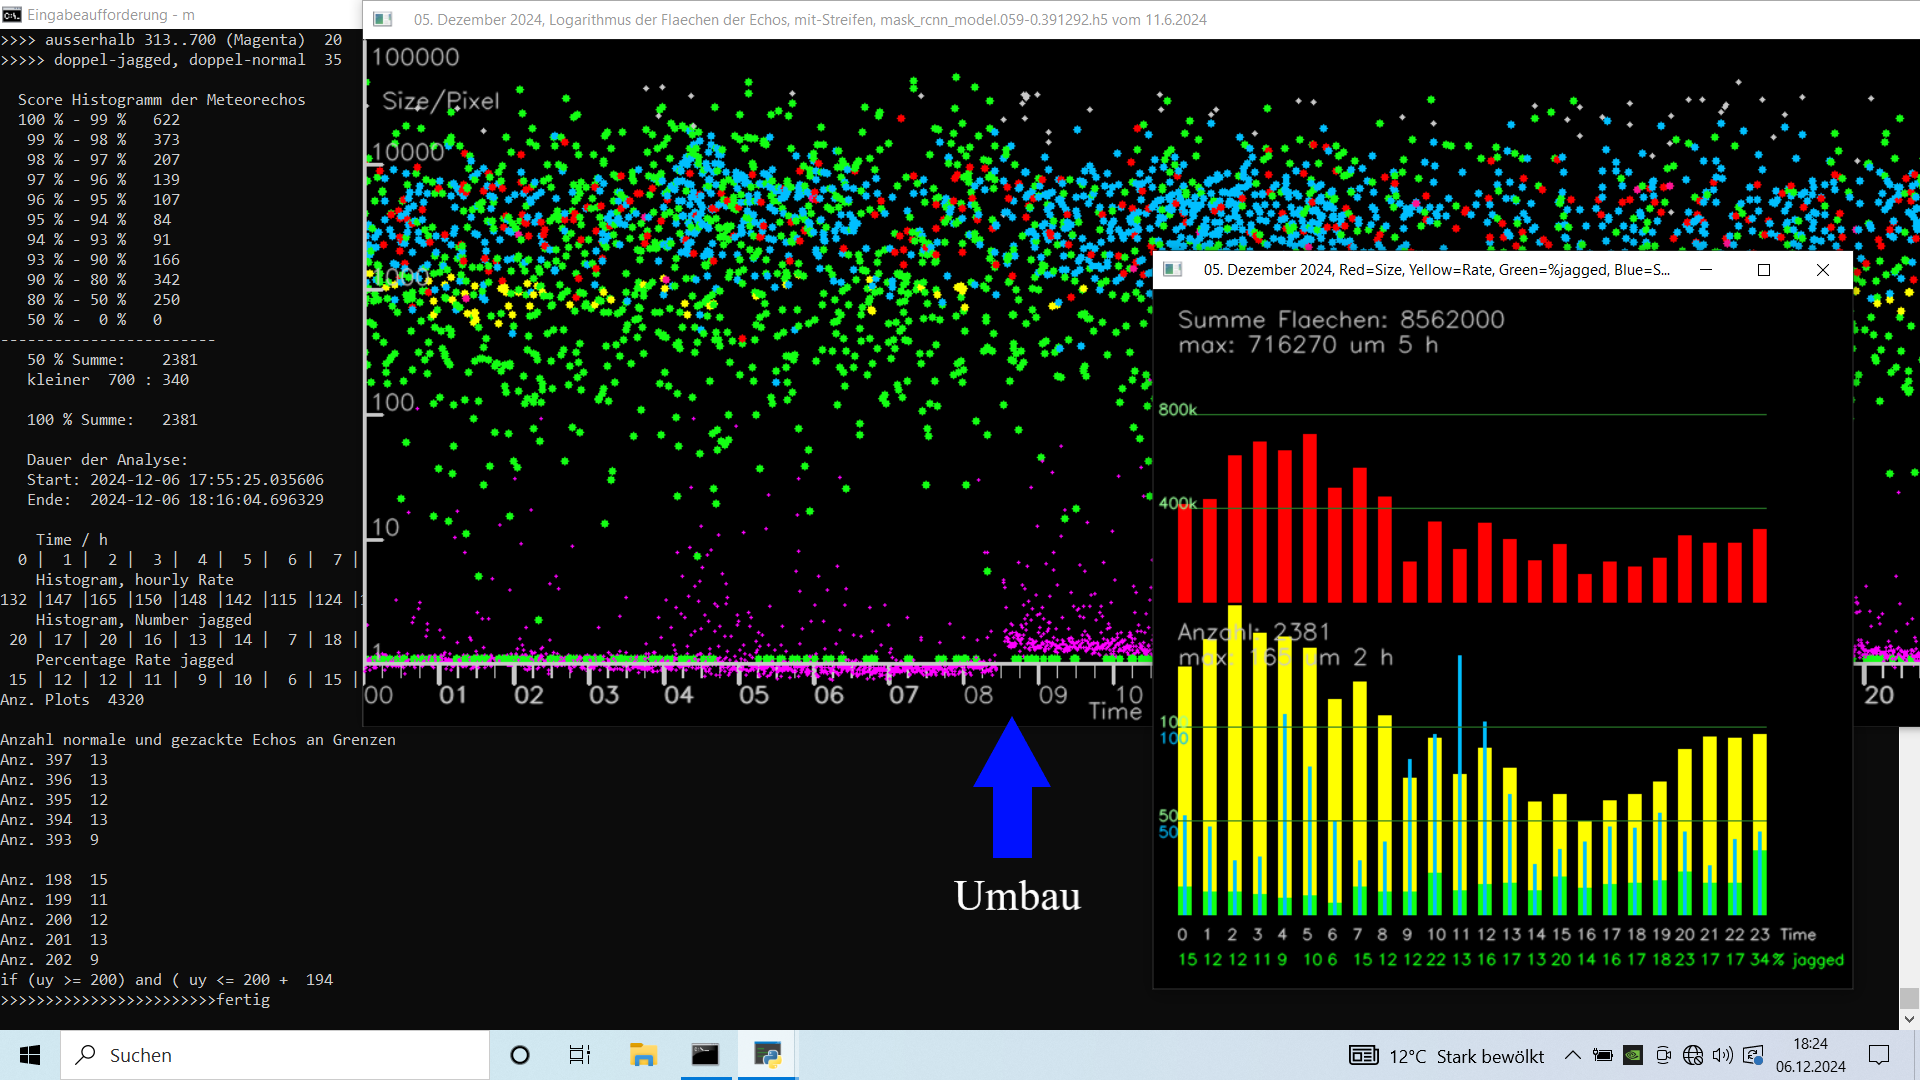Open the Red=Size histogram window's title icon
The height and width of the screenshot is (1080, 1920).
[1173, 270]
